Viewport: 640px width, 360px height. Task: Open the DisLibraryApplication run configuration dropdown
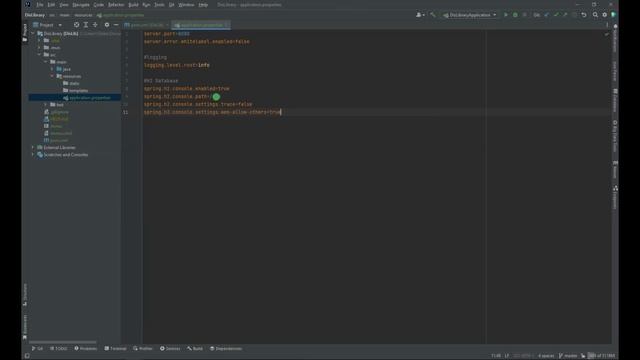click(469, 15)
